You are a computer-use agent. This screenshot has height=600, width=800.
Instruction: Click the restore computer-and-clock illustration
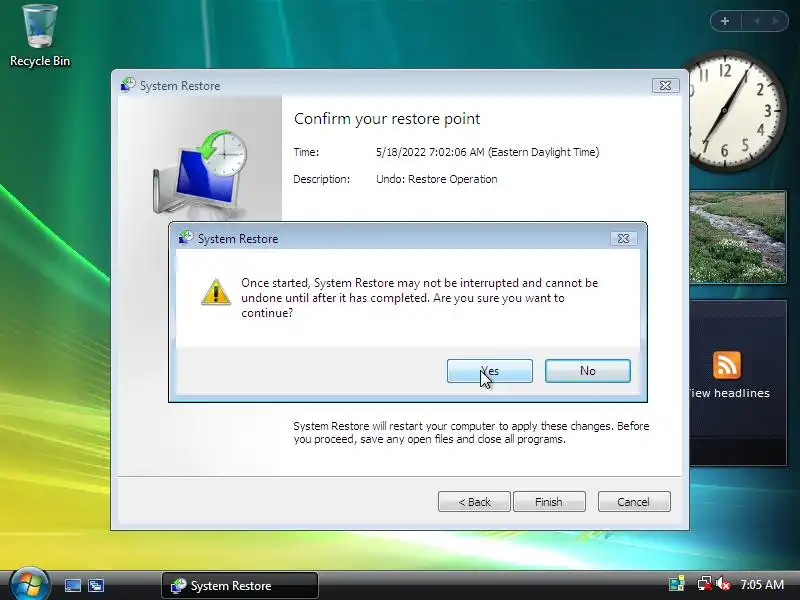point(200,173)
